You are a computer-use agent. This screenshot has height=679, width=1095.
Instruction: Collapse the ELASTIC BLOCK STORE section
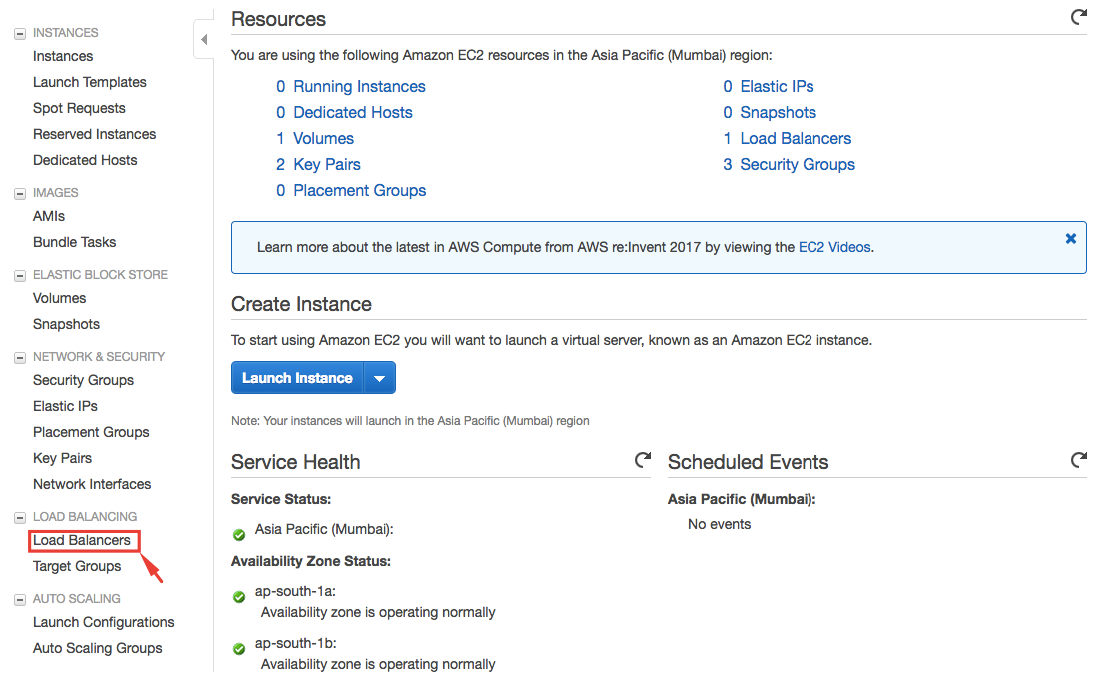point(20,275)
